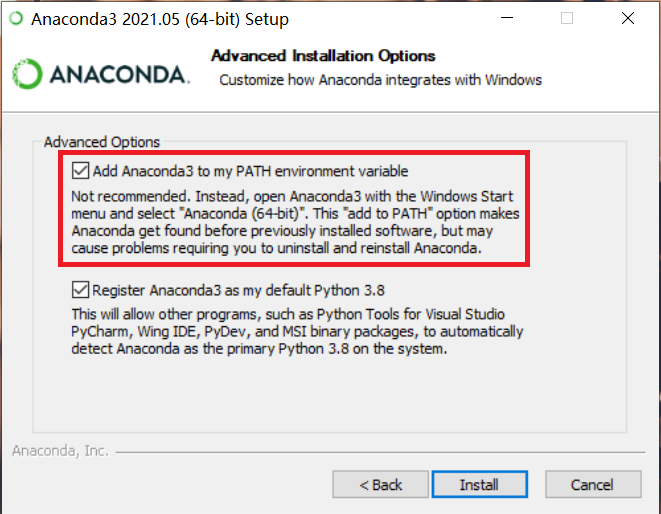This screenshot has height=514, width=661.
Task: Click the "Anaconda3 2021.05 (64-bit) Setup" title text
Action: tap(160, 18)
